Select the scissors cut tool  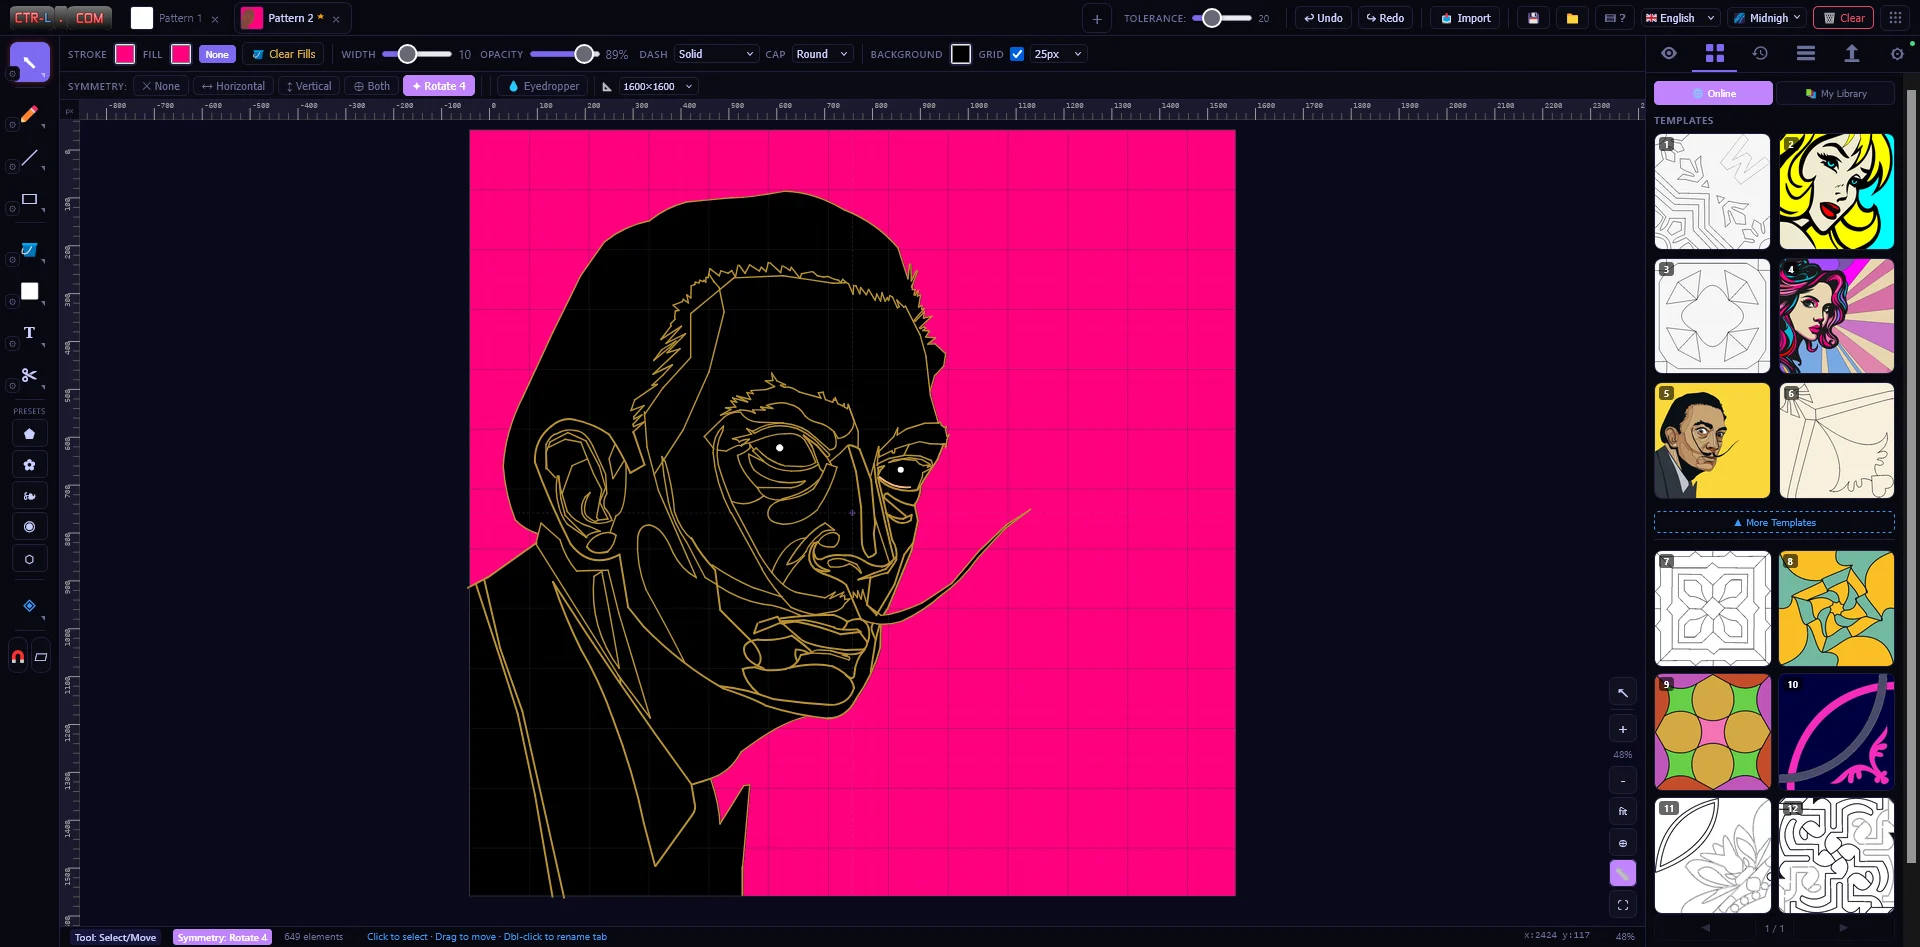click(x=29, y=375)
